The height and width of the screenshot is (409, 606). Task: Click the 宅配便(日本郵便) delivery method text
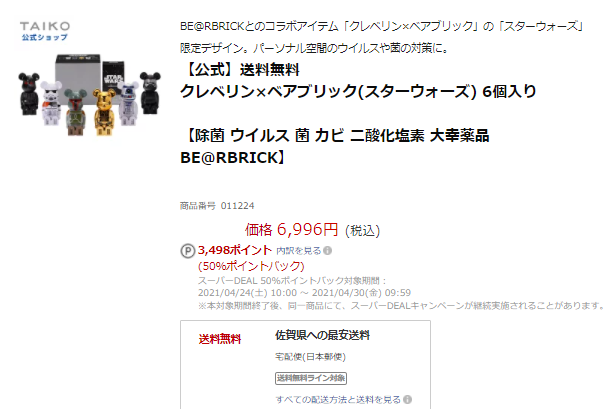click(x=310, y=357)
